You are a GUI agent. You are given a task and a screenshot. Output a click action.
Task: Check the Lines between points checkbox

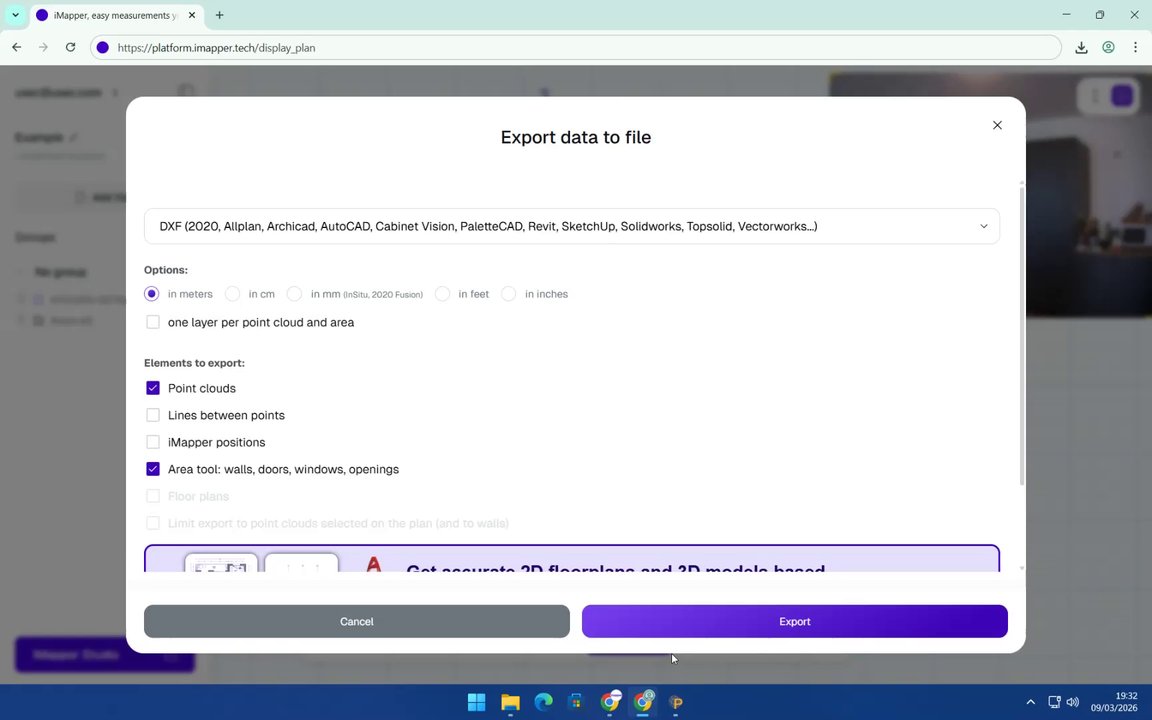[153, 415]
